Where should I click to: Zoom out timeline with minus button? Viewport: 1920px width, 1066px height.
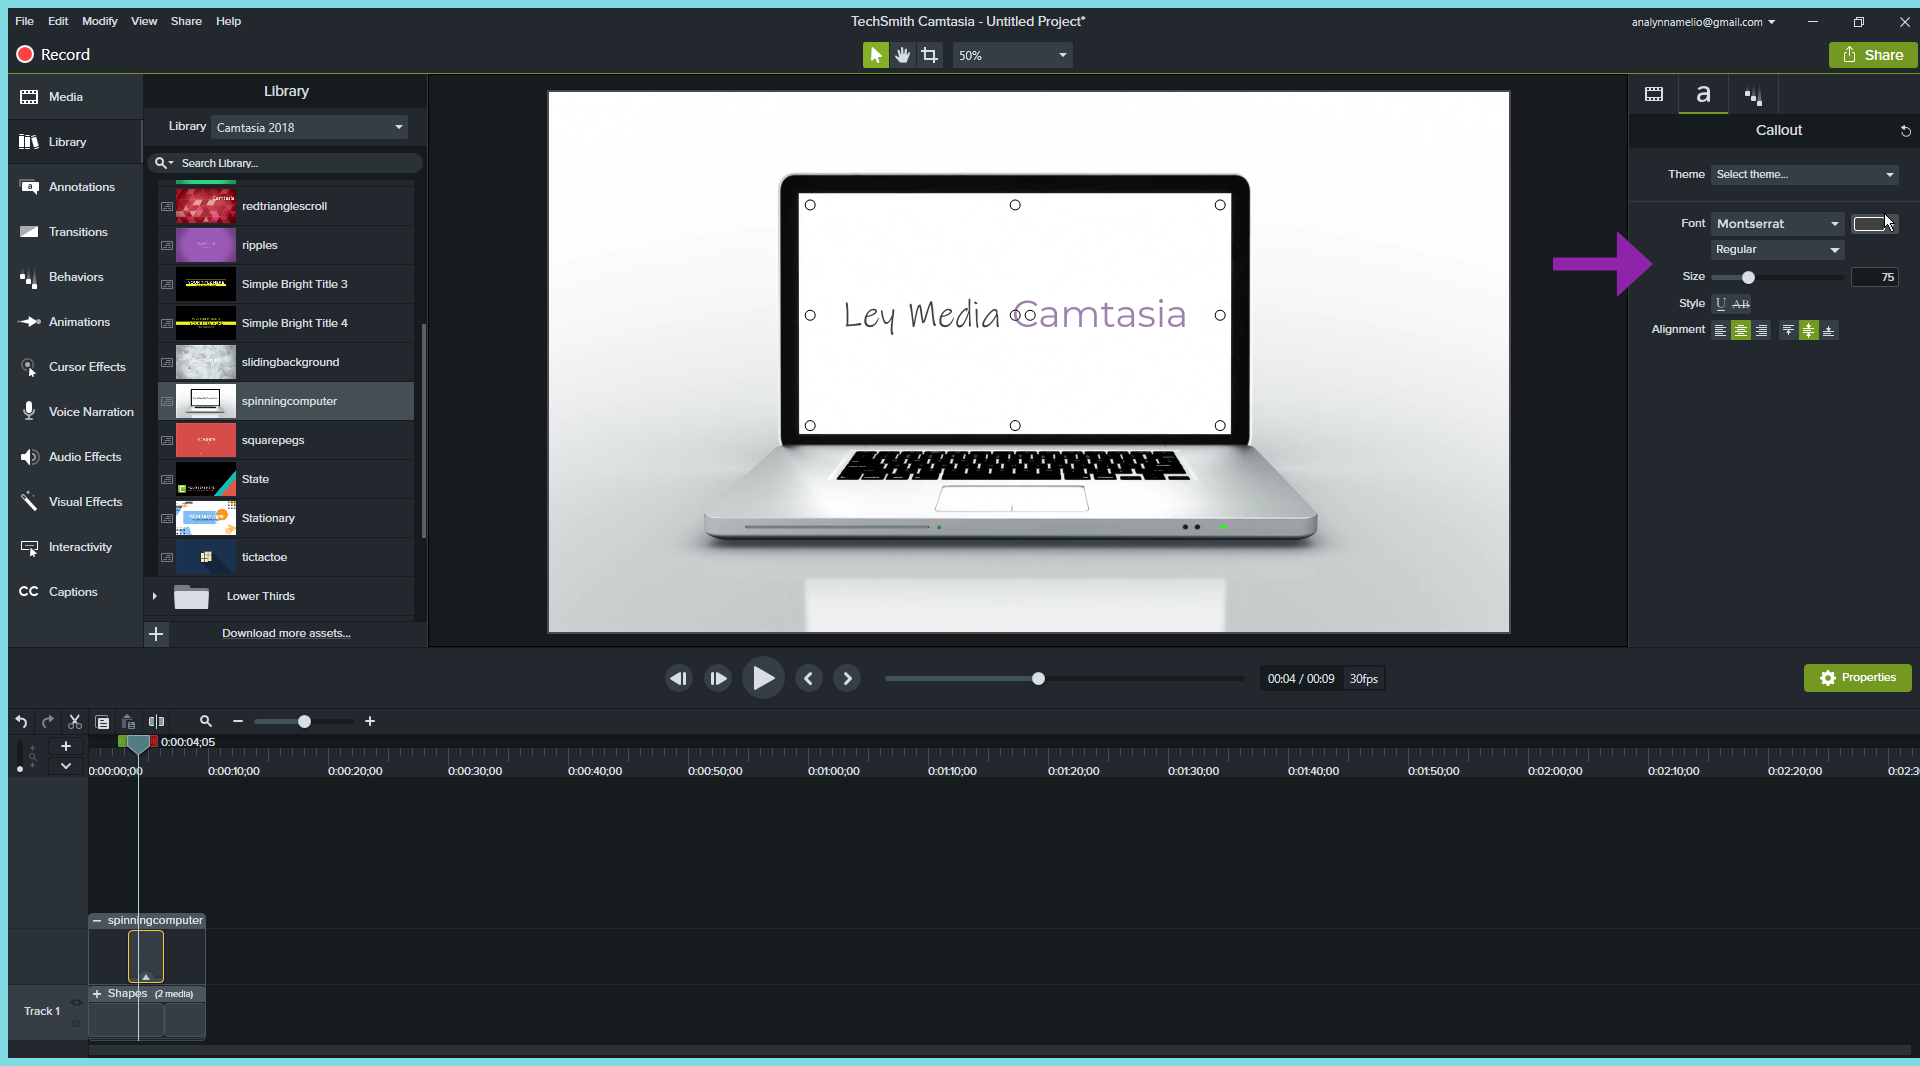tap(238, 721)
